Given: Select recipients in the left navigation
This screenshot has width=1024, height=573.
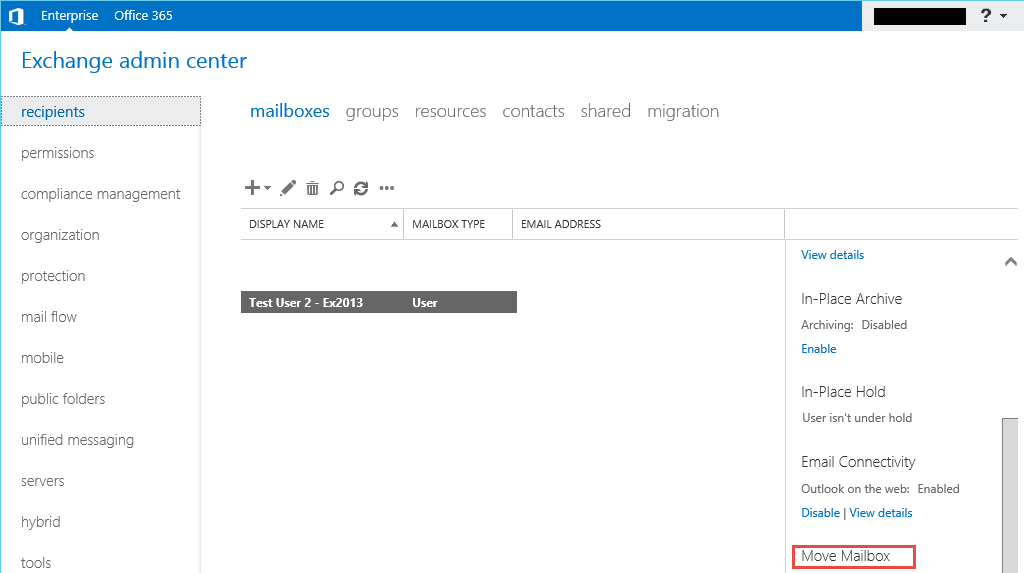Looking at the screenshot, I should [x=101, y=112].
